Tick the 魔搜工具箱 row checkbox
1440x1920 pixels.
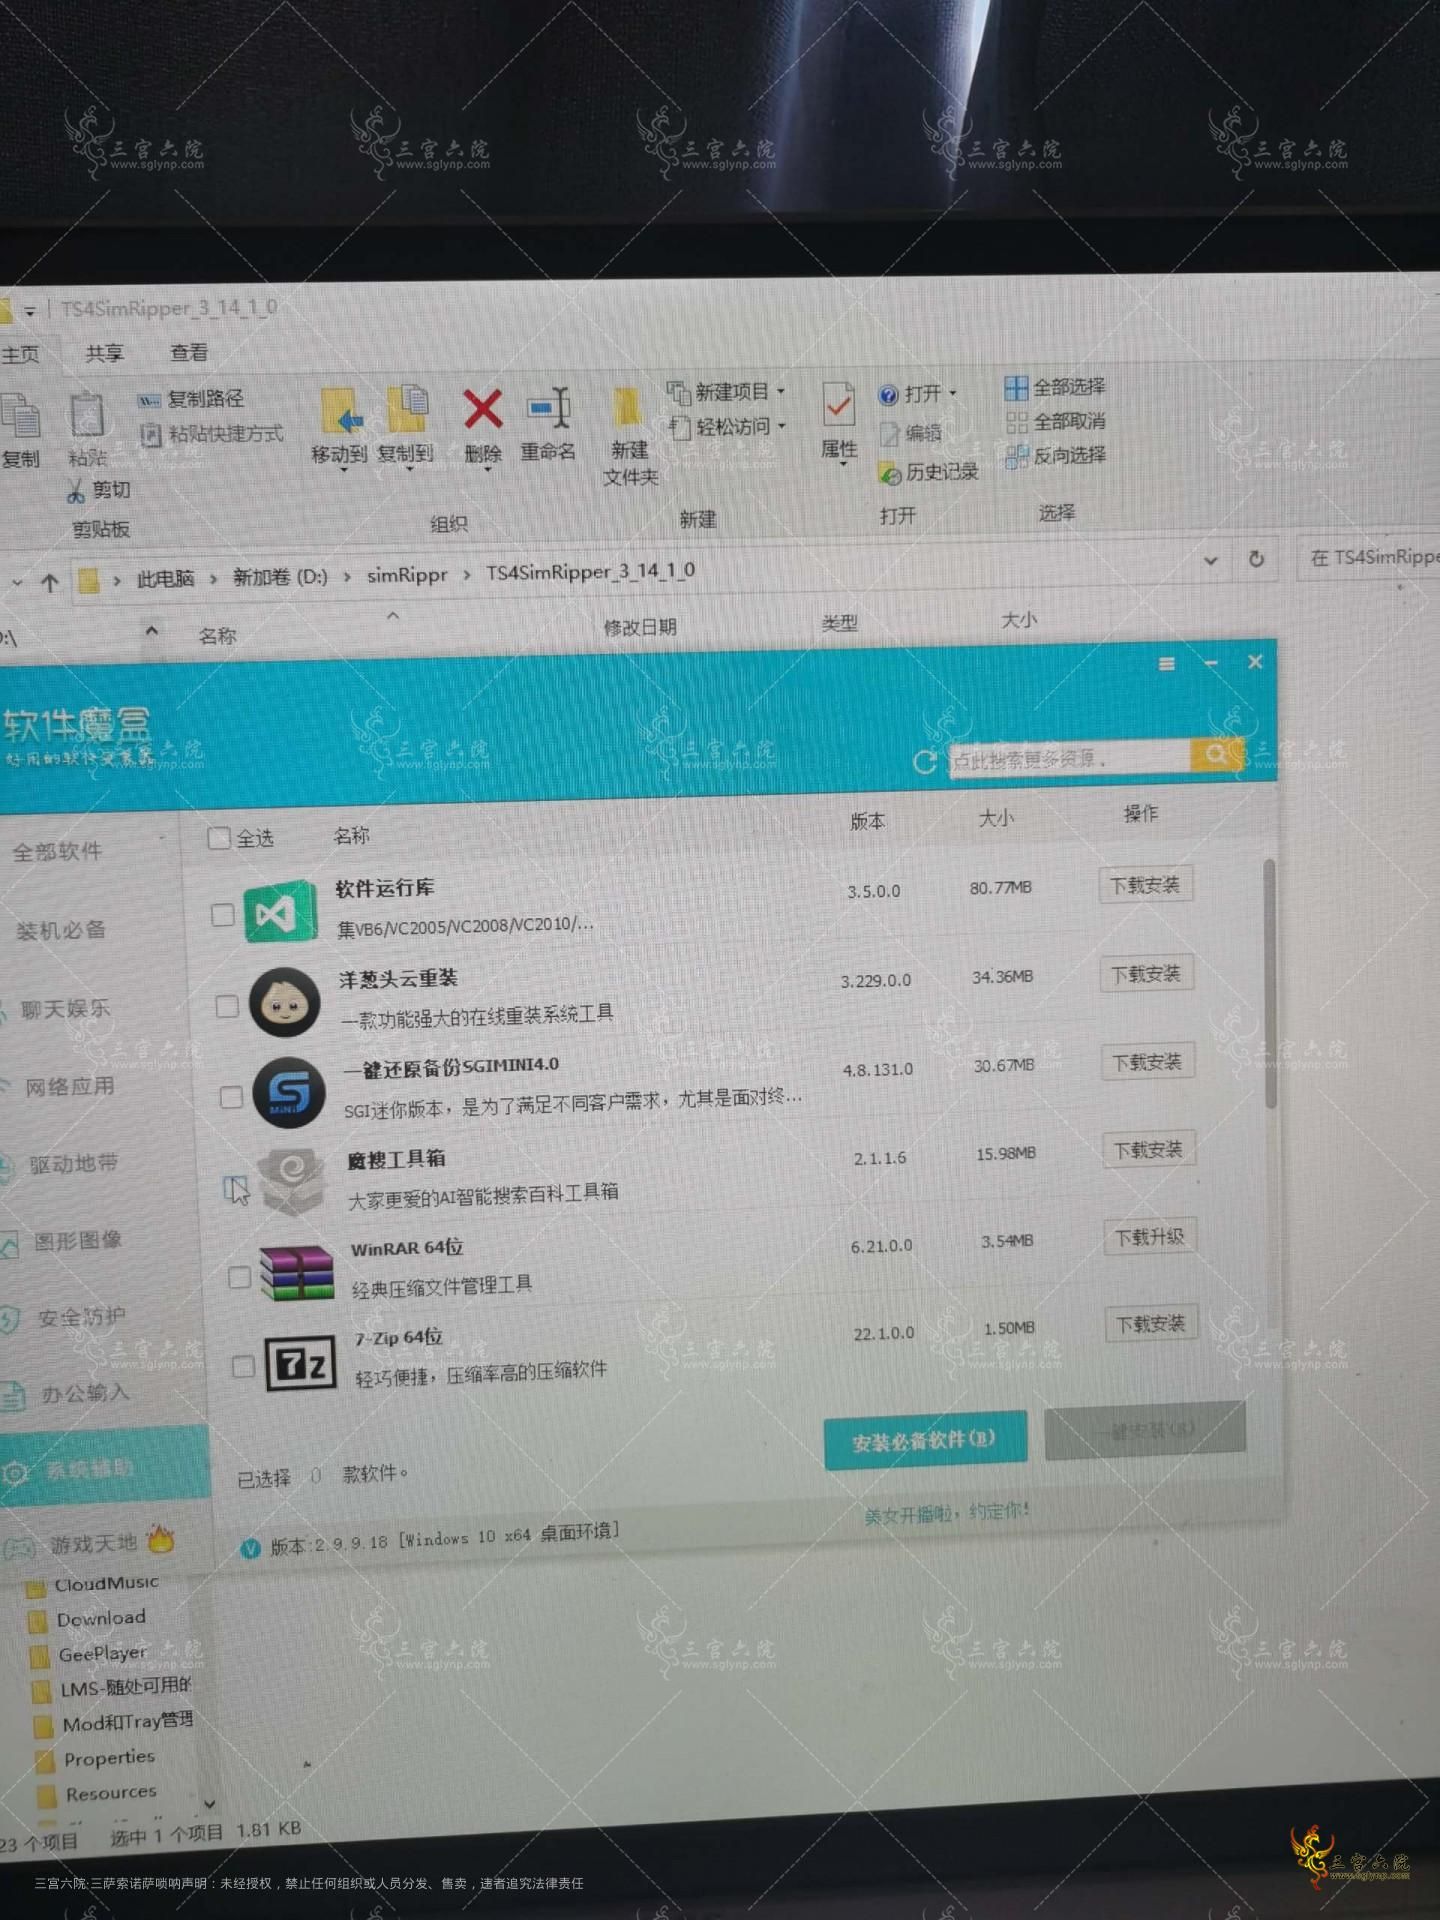(236, 1188)
